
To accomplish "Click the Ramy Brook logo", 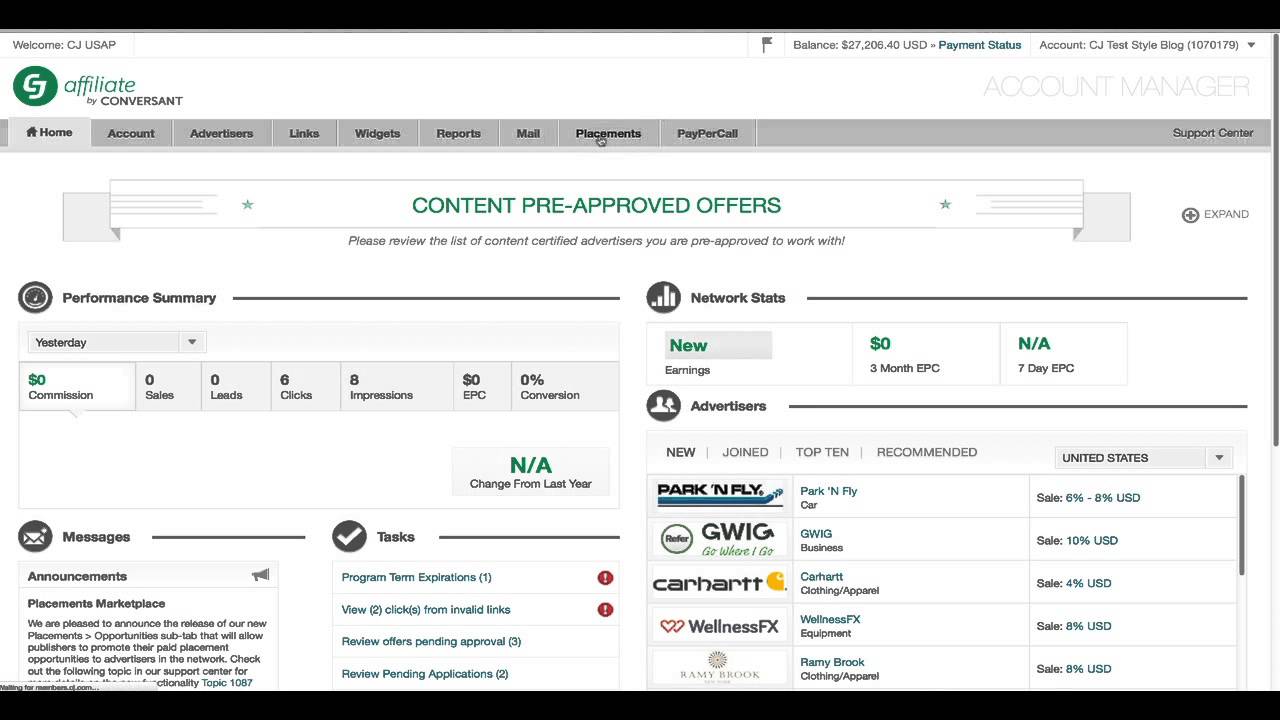I will (718, 667).
